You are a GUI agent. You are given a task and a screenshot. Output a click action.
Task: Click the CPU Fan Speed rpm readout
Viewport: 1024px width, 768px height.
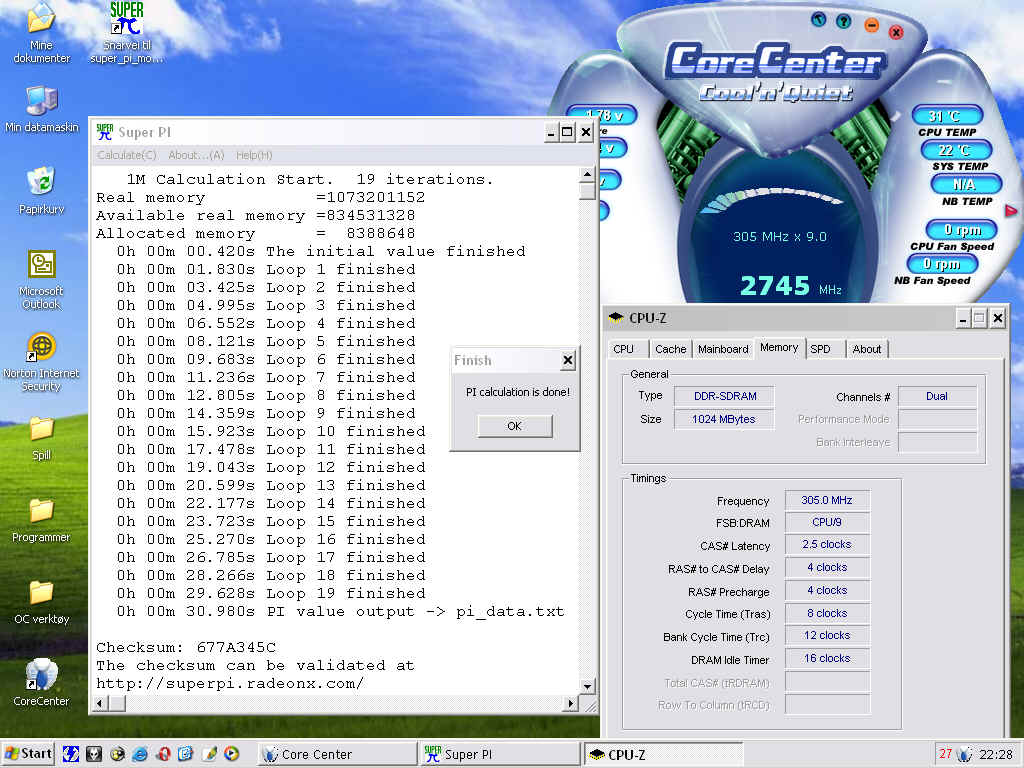tap(962, 230)
